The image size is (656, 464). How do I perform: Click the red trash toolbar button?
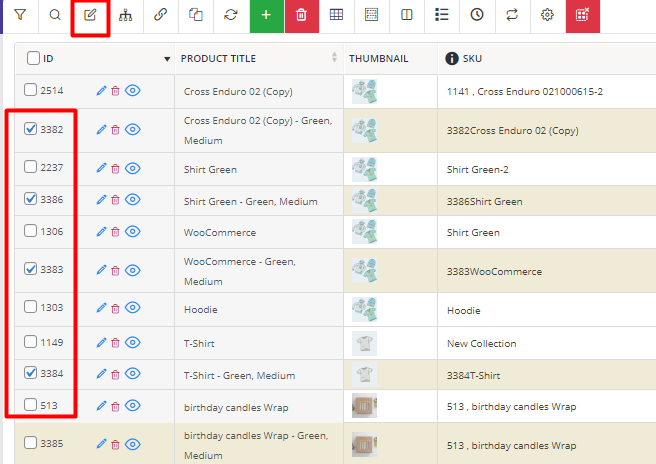302,16
